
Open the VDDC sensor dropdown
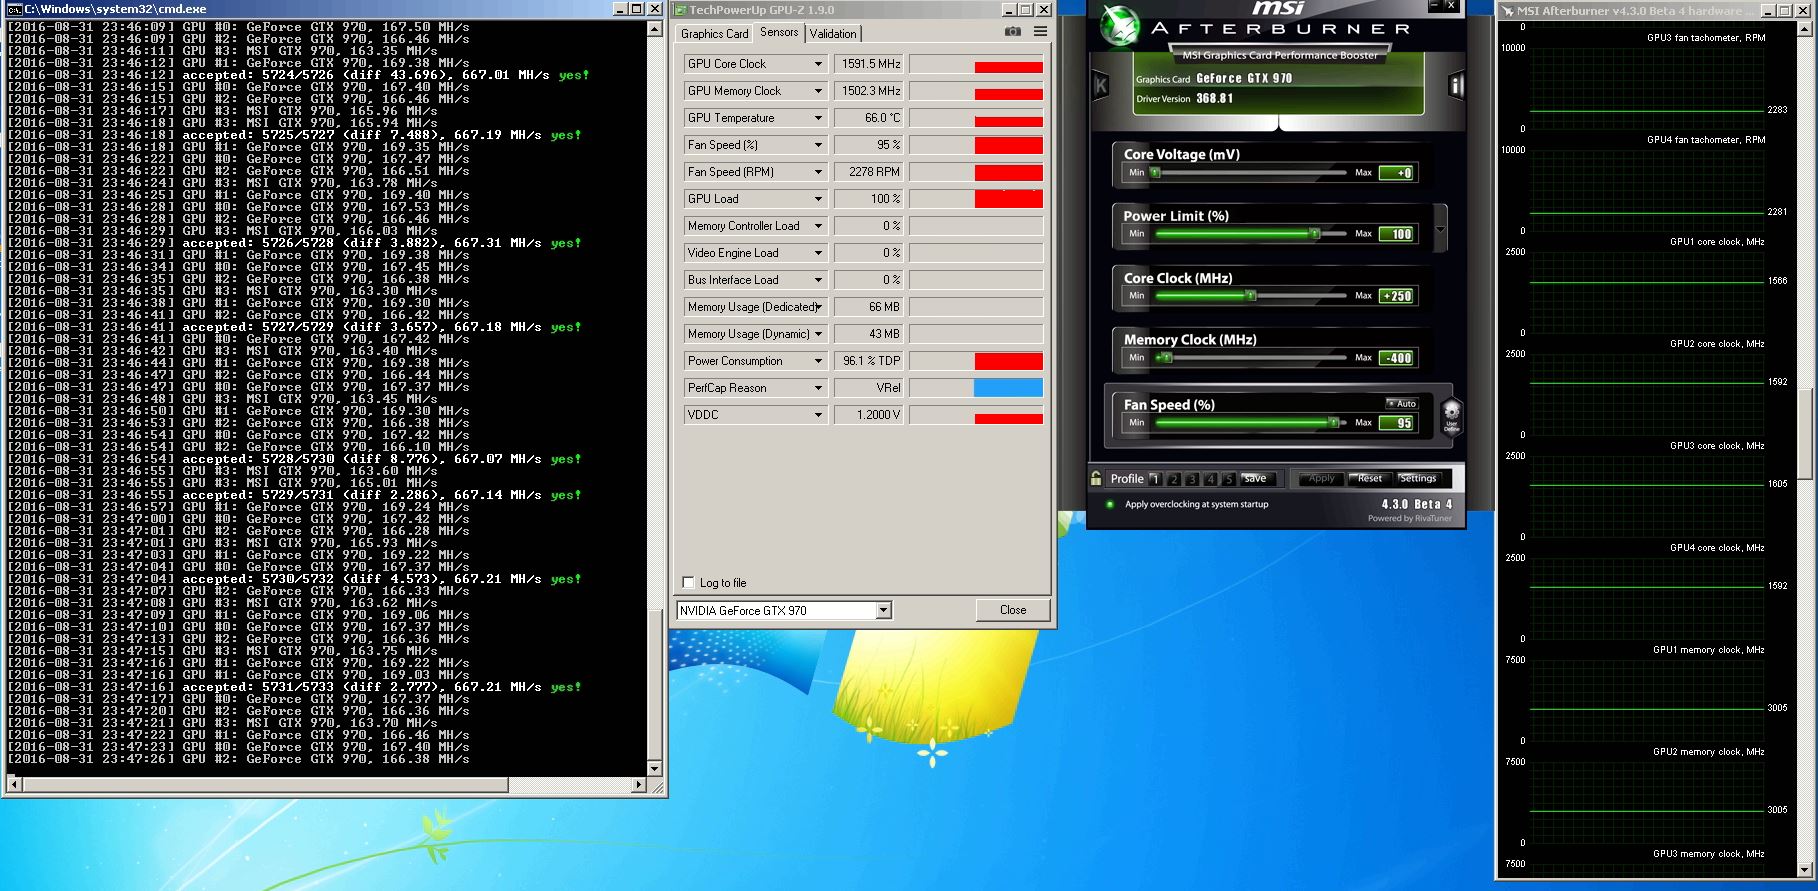point(818,415)
